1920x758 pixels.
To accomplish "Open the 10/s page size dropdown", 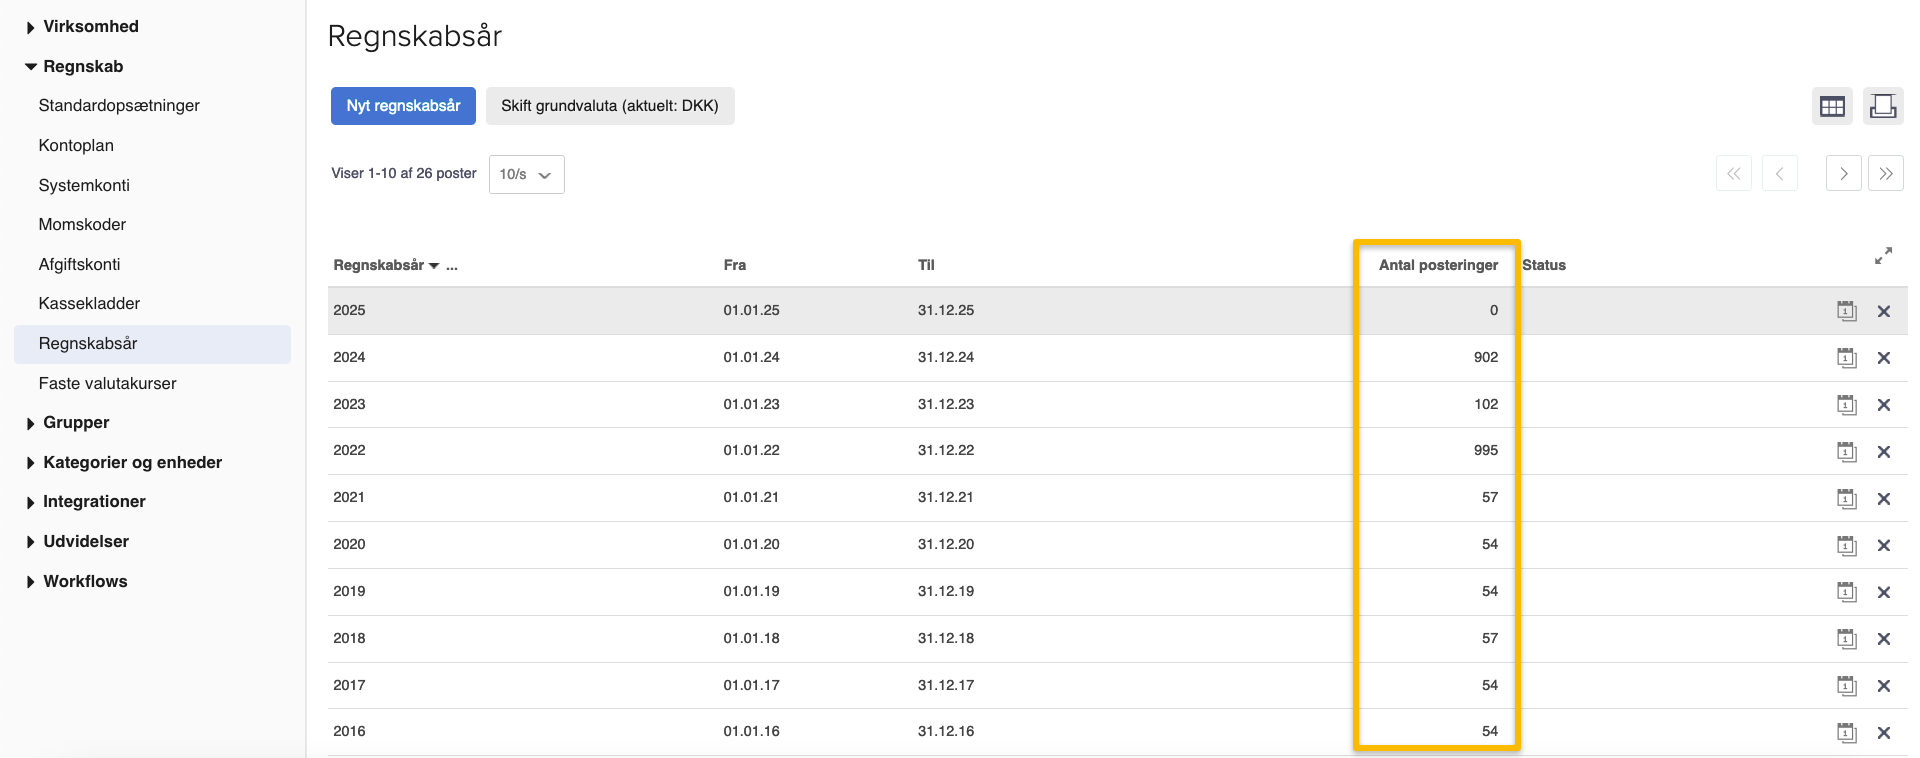I will click(526, 174).
